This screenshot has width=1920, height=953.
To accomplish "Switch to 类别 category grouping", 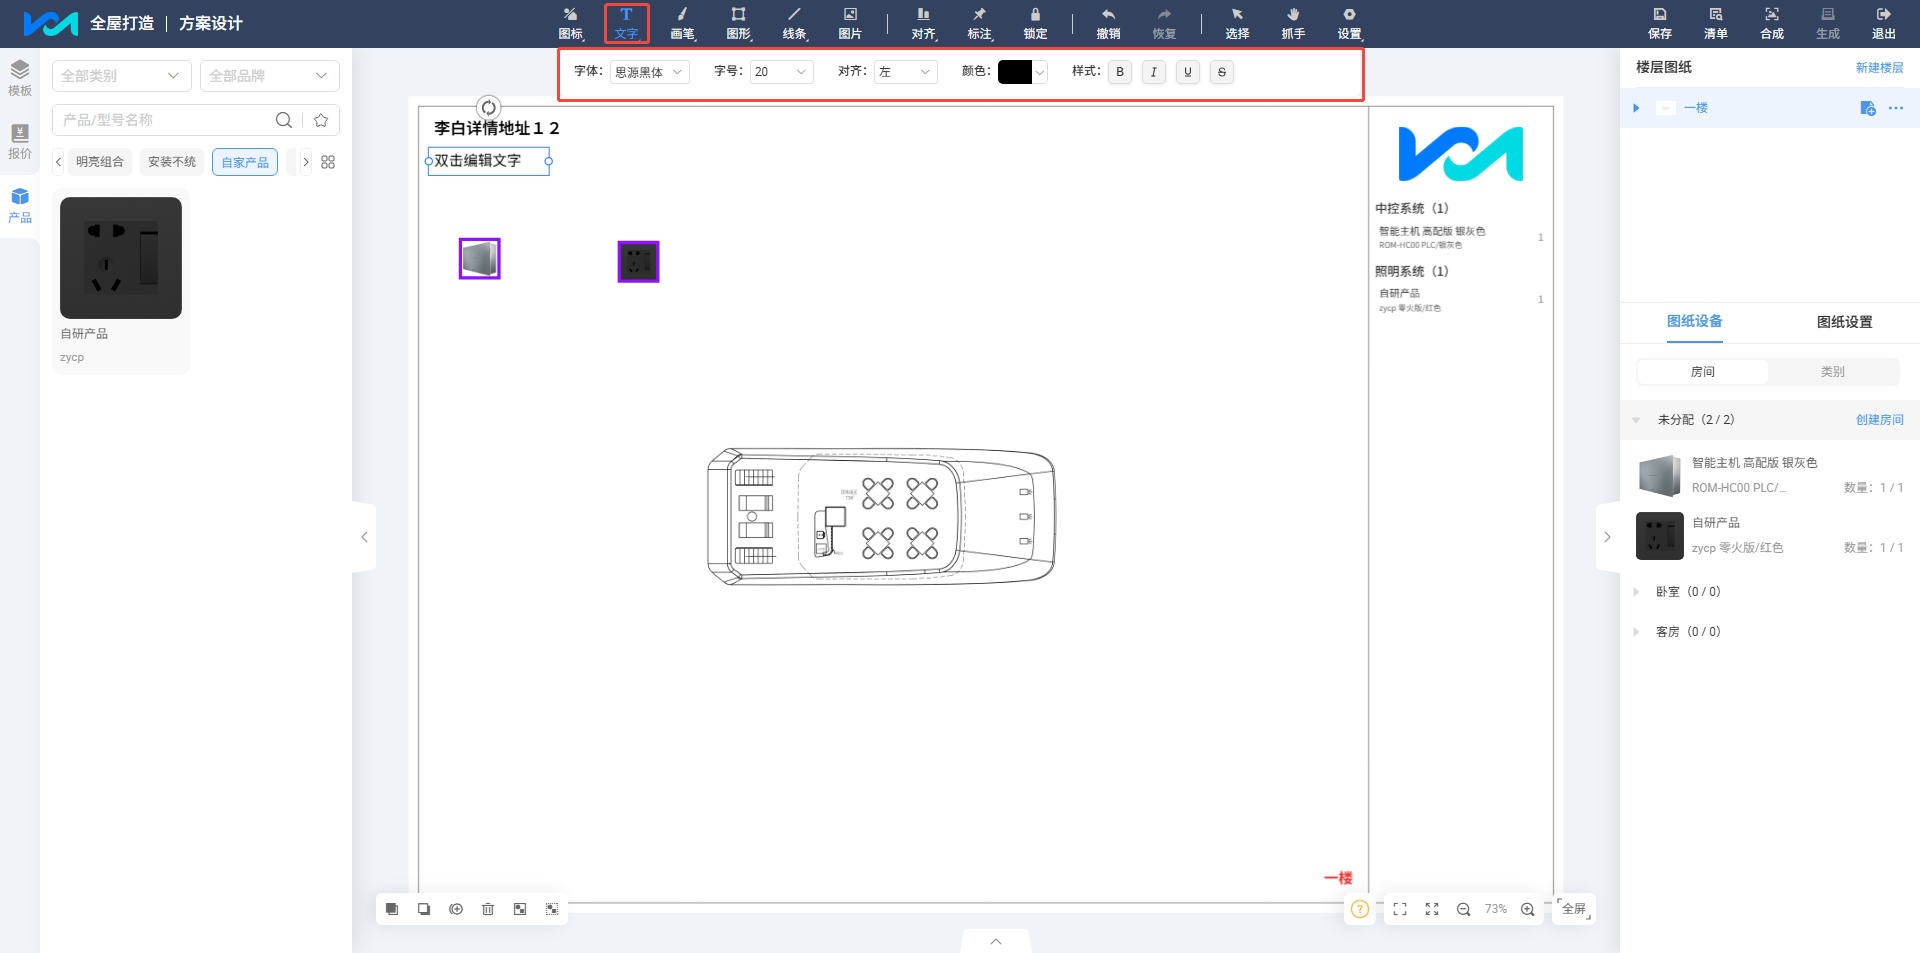I will (x=1833, y=372).
